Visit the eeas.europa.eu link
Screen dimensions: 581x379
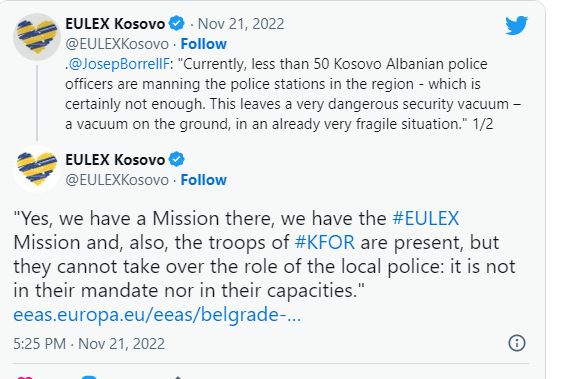coord(157,315)
